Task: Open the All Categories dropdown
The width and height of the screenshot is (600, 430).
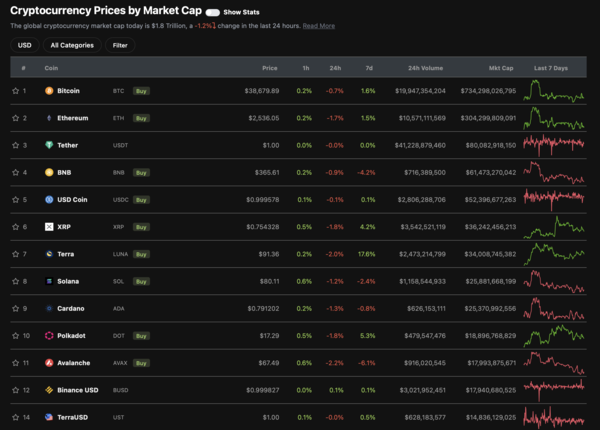Action: (72, 45)
